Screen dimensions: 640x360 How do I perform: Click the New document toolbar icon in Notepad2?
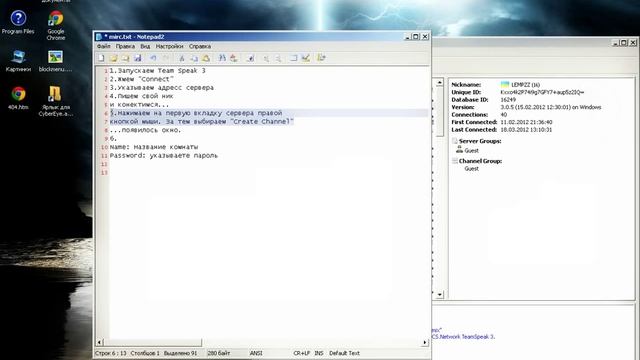(101, 58)
